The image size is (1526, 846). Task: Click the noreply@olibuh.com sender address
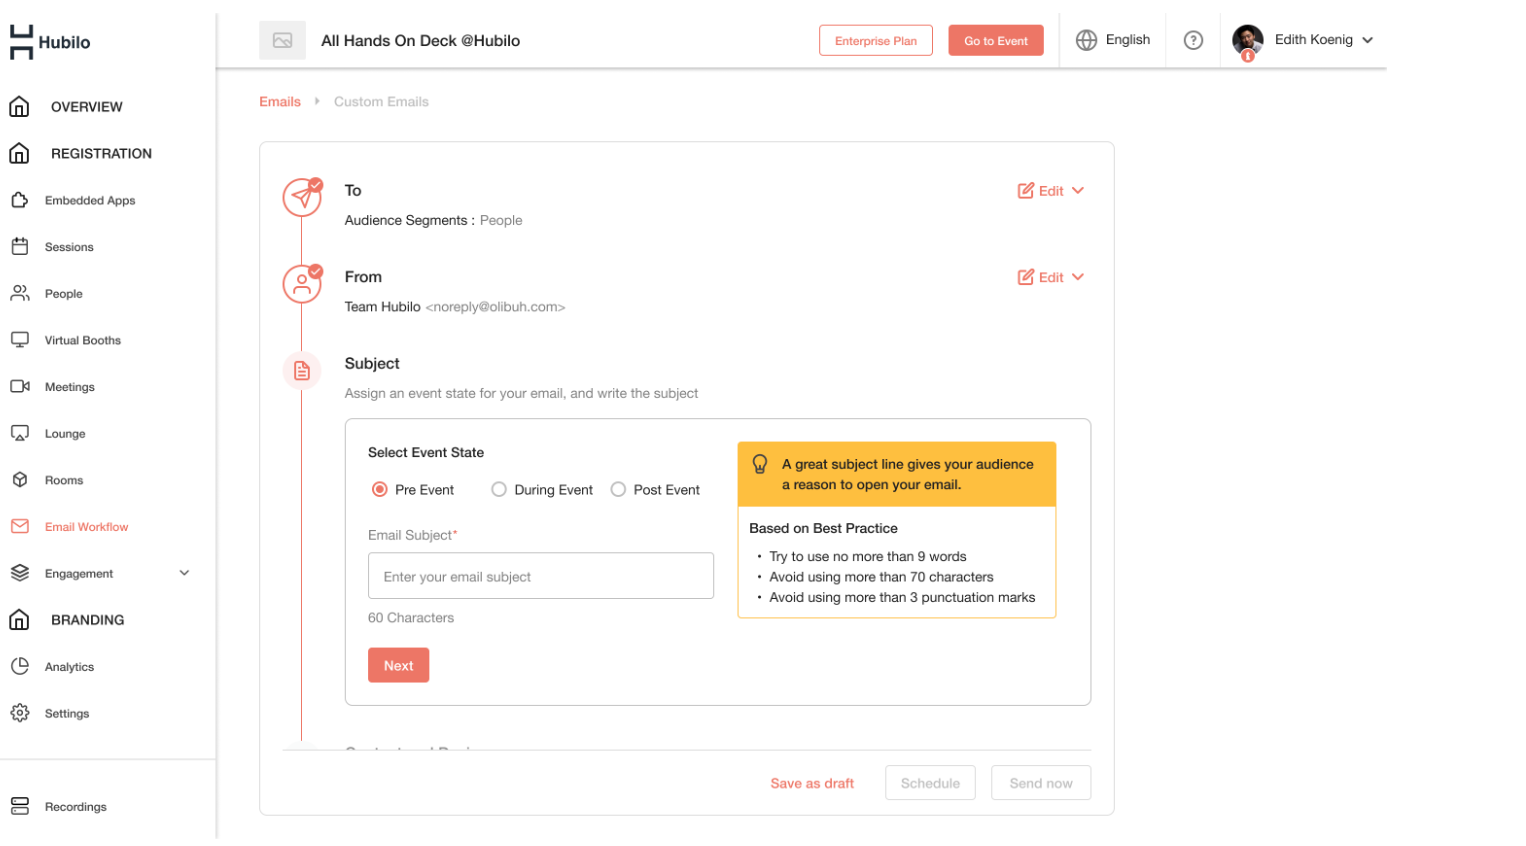495,307
